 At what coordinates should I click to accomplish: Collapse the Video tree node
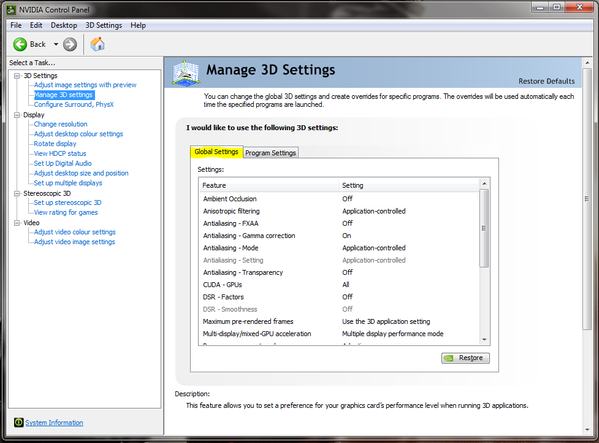17,223
